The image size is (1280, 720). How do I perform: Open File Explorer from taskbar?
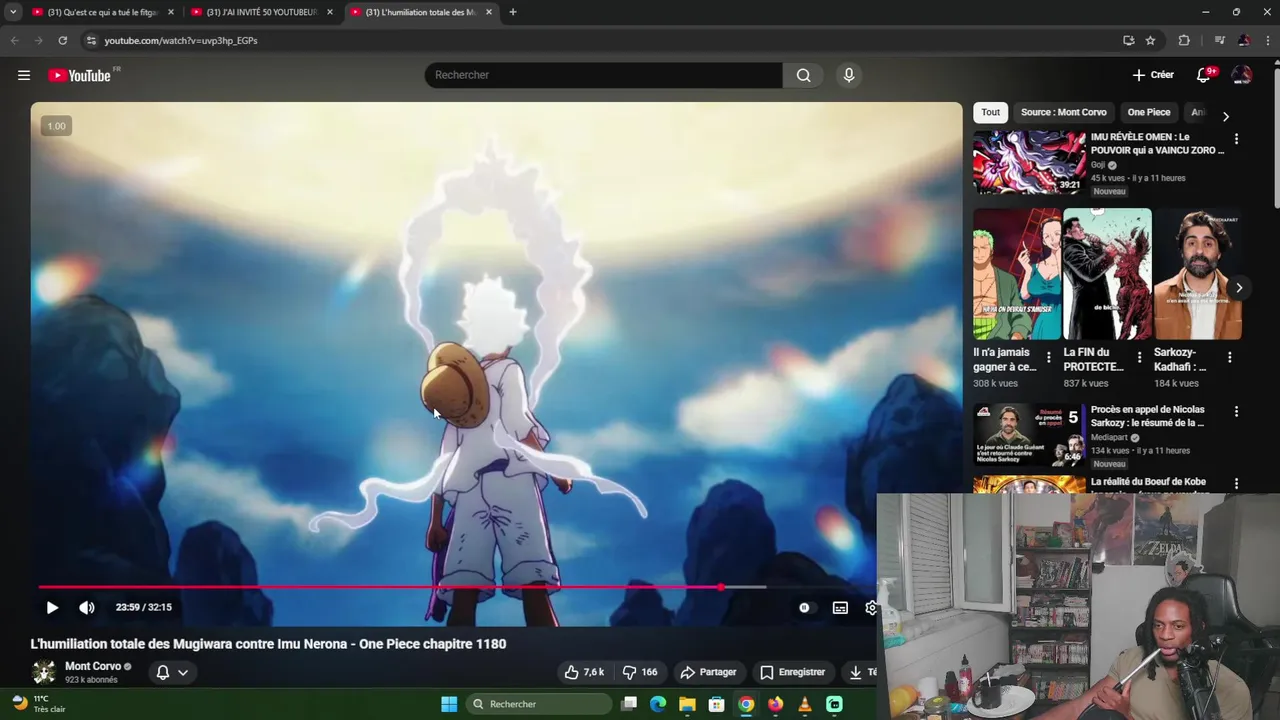click(x=687, y=704)
